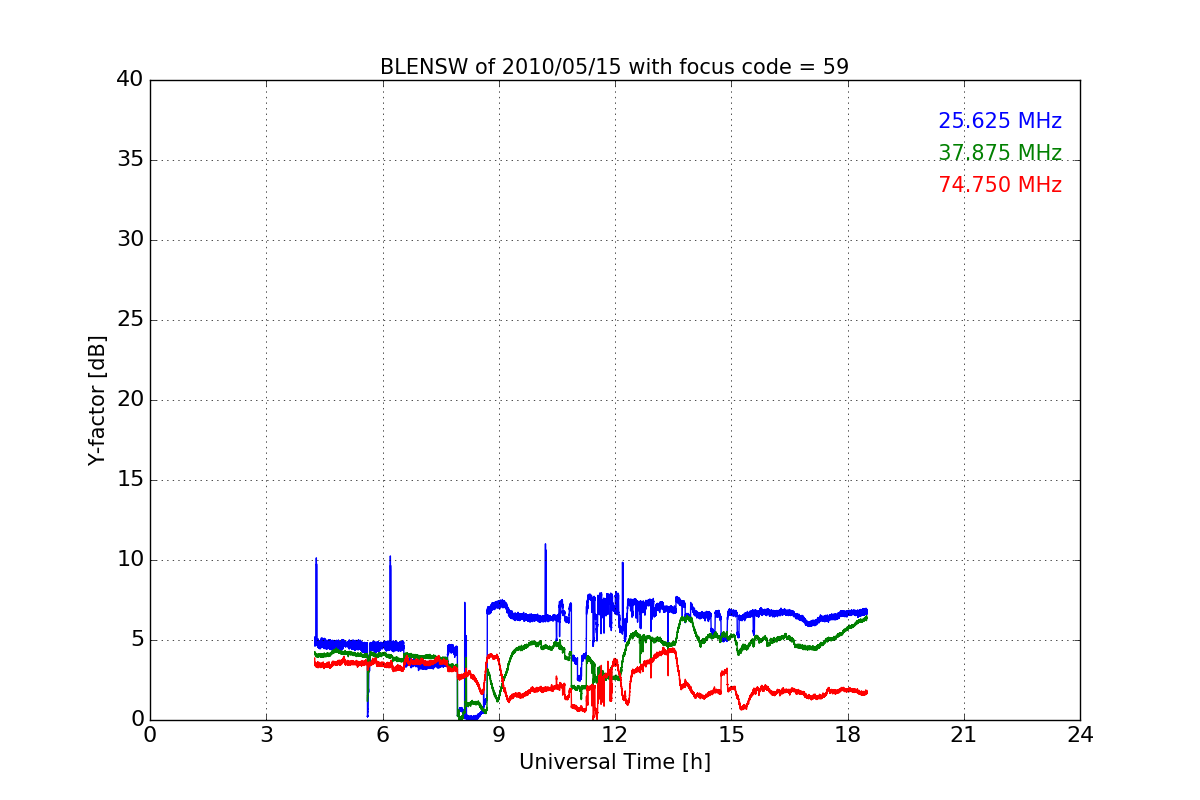
Task: Click the plot title BLENSW of 2010/05/15
Action: 614,67
